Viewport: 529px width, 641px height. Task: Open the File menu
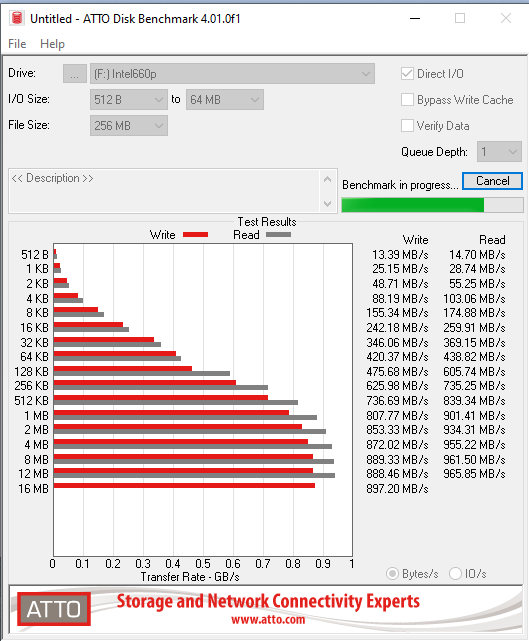17,44
